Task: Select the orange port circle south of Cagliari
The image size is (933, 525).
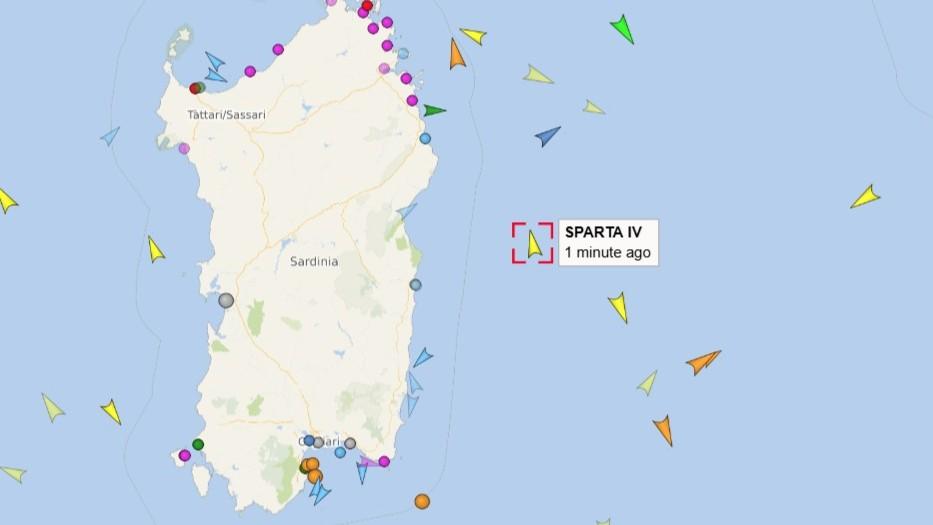Action: (422, 501)
